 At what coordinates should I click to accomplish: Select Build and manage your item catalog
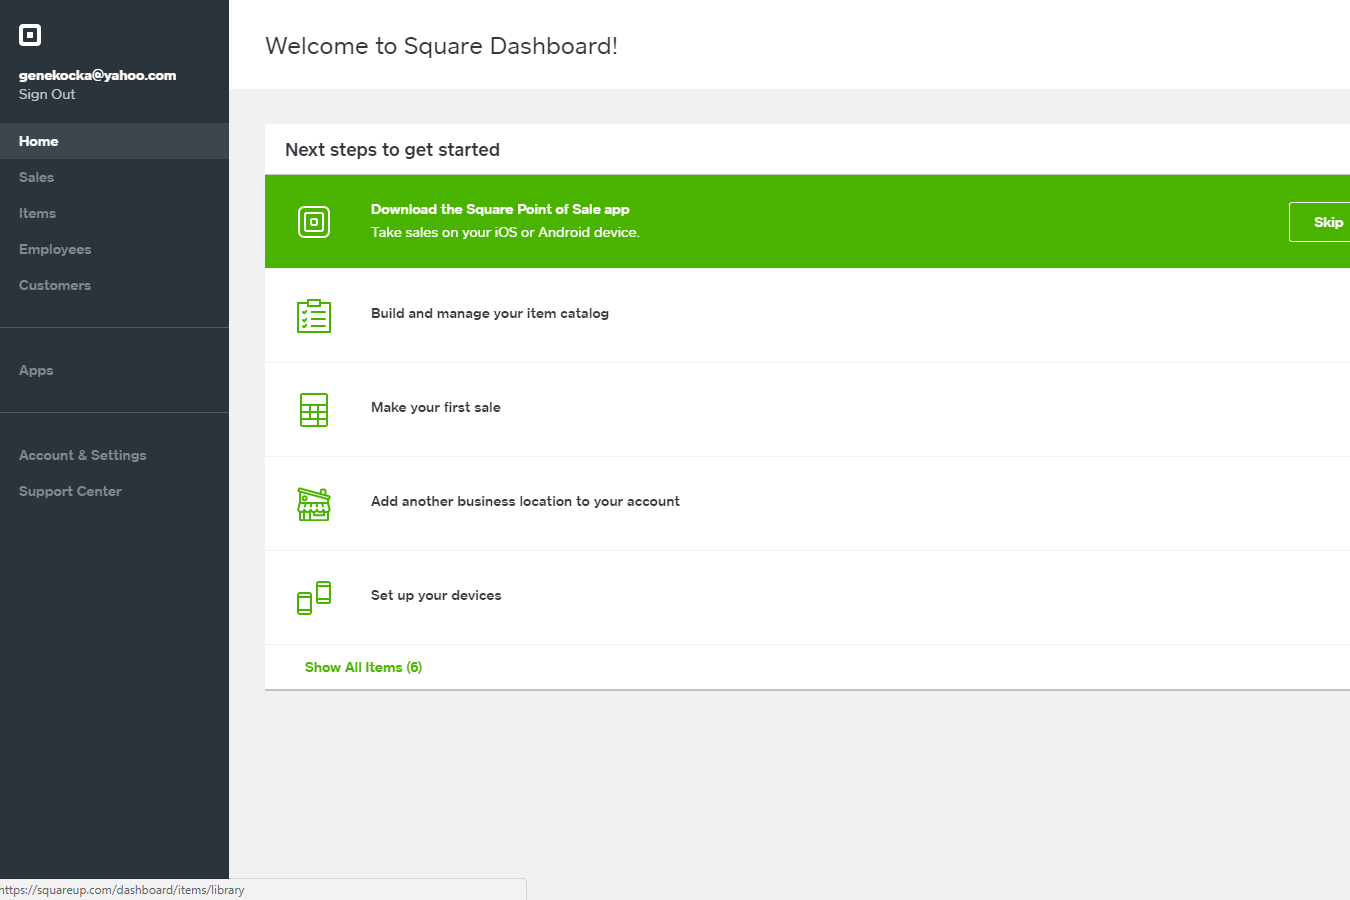coord(490,313)
